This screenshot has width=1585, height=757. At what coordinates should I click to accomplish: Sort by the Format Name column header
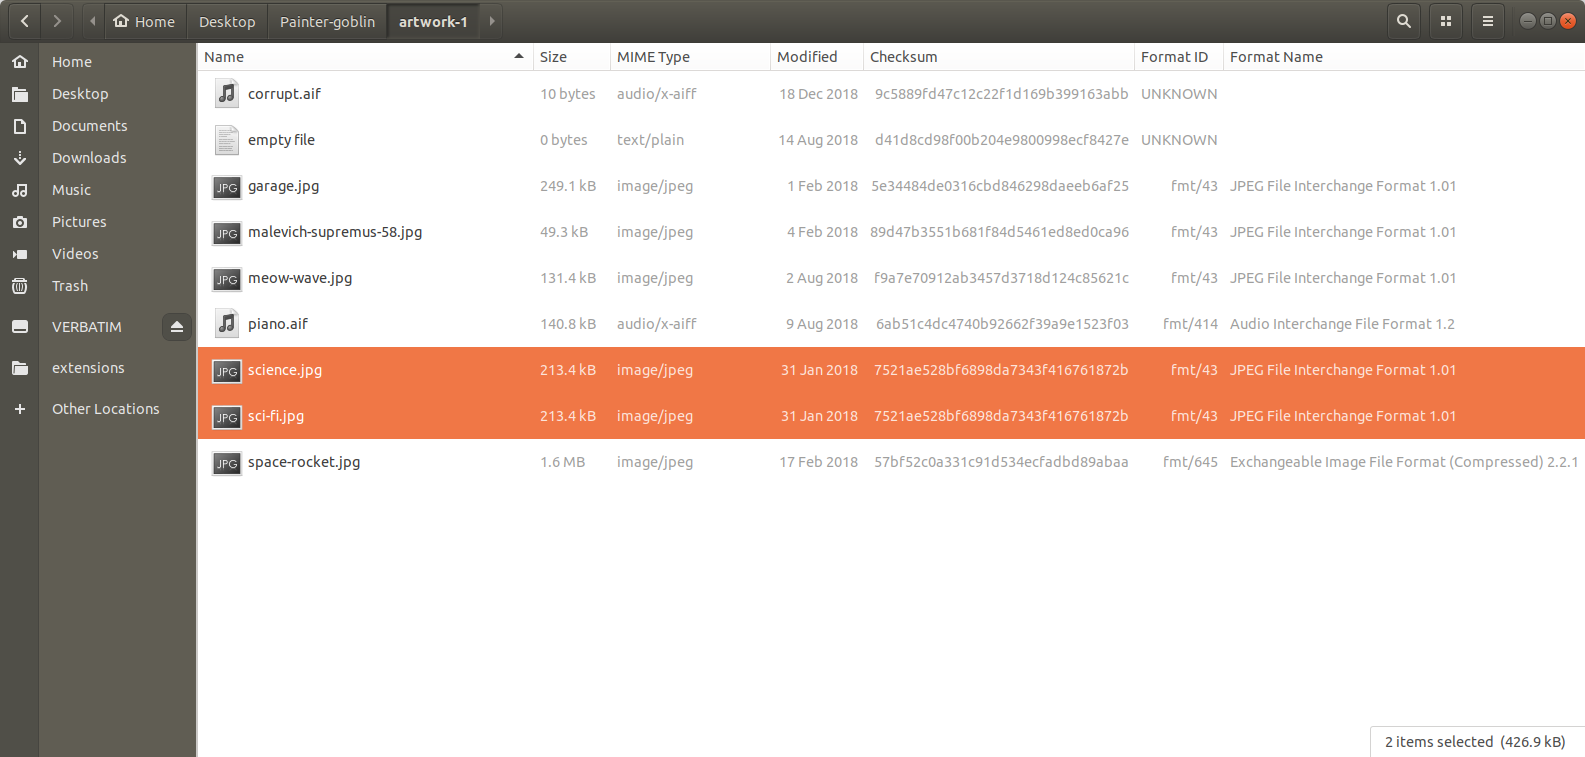pyautogui.click(x=1403, y=57)
